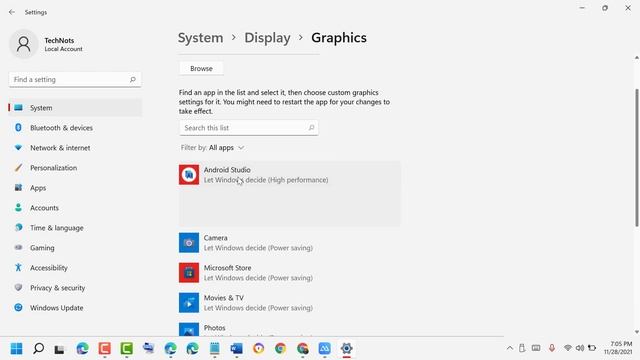Click the vertical scrollbar thumb
This screenshot has width=640, height=360.
click(636, 157)
